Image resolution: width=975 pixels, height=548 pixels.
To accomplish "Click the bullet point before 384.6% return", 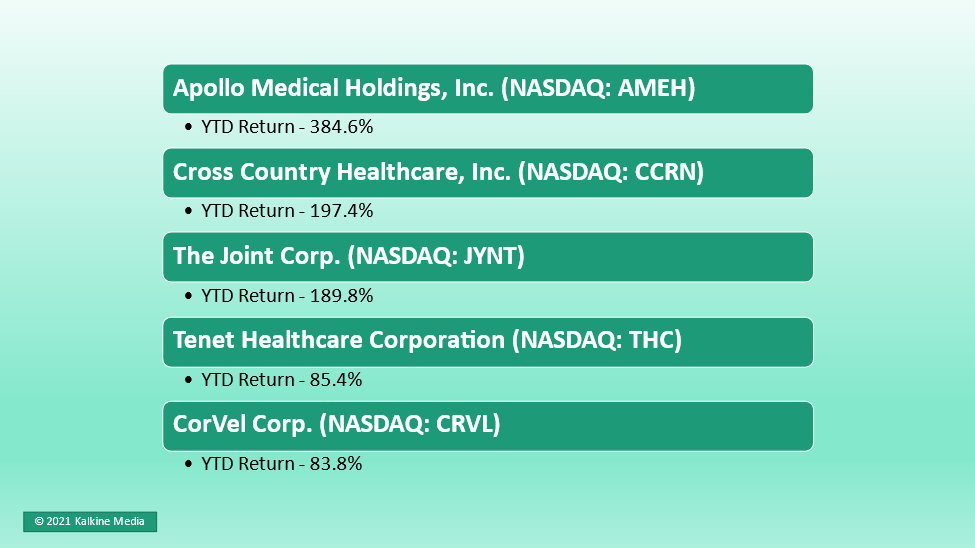I will click(x=188, y=128).
